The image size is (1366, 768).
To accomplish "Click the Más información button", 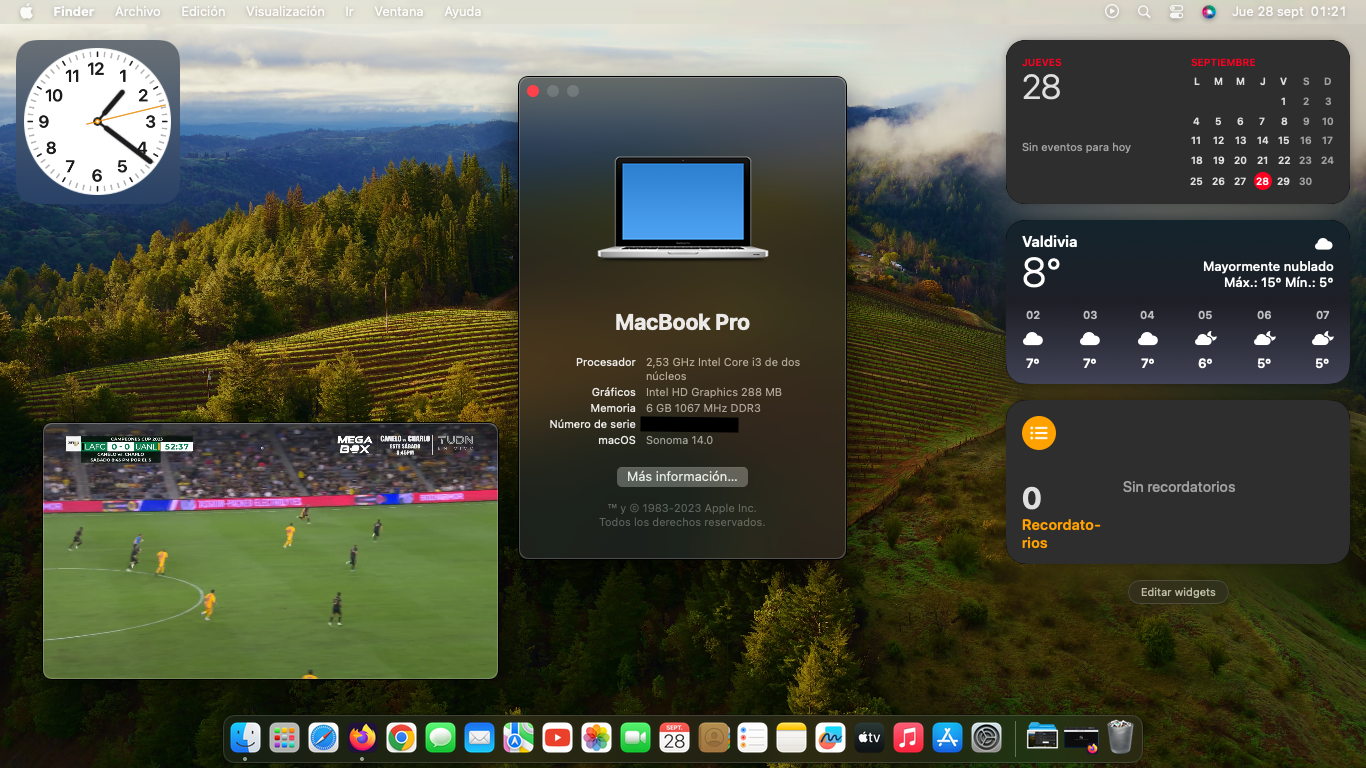I will click(682, 477).
